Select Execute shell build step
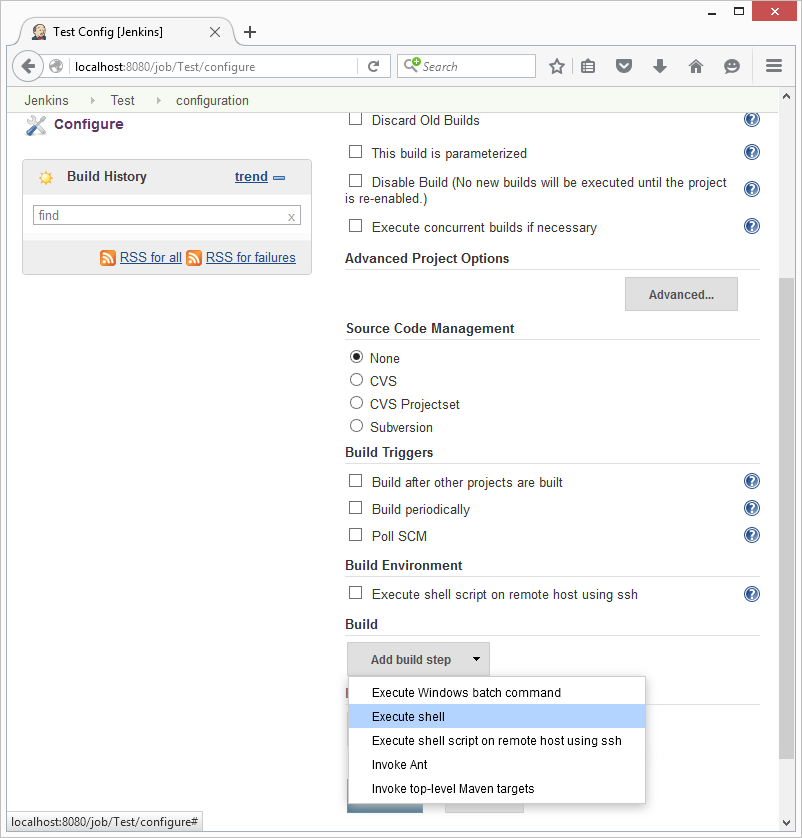The height and width of the screenshot is (838, 802). (x=497, y=716)
